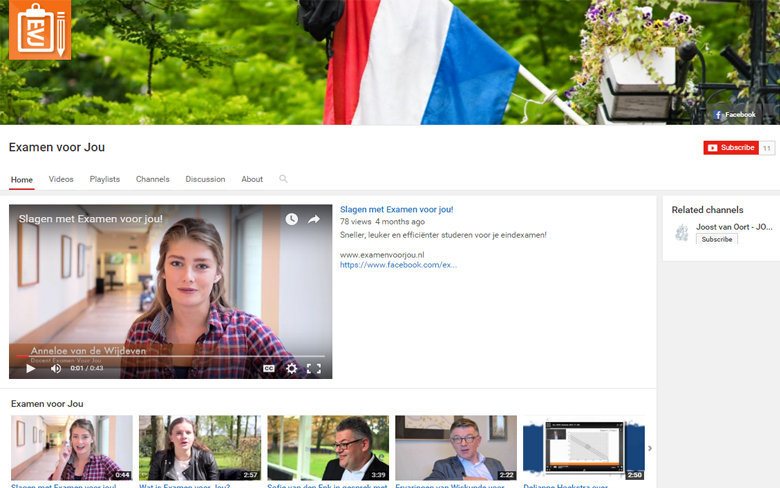This screenshot has width=780, height=488.
Task: Click next arrow in video shelf
Action: [x=650, y=448]
